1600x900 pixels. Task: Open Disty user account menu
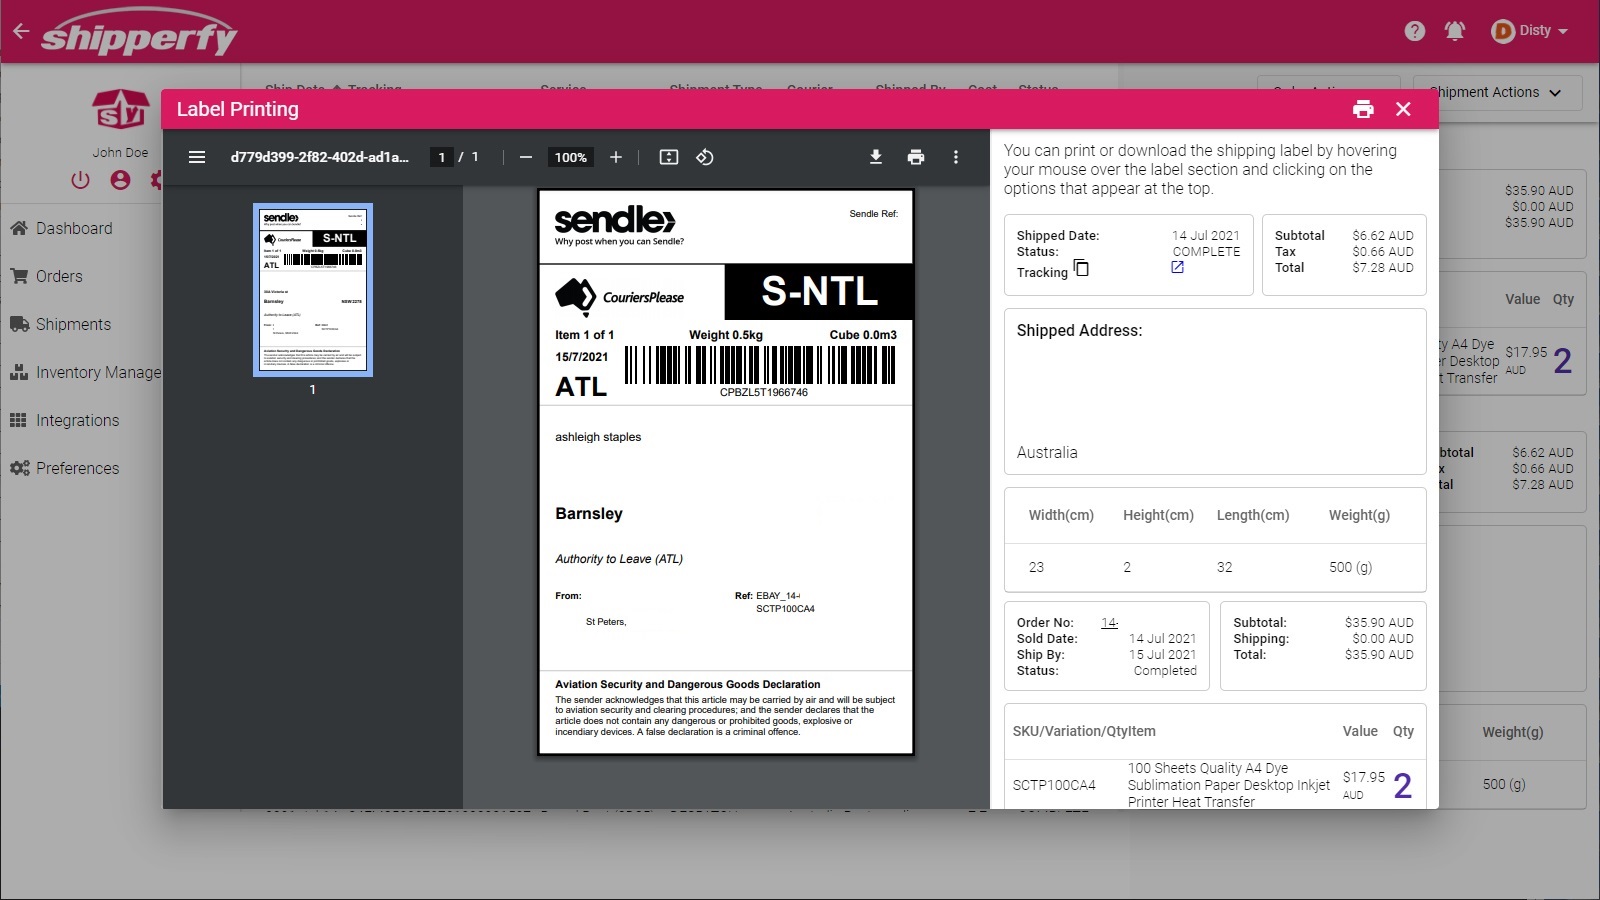click(x=1530, y=31)
